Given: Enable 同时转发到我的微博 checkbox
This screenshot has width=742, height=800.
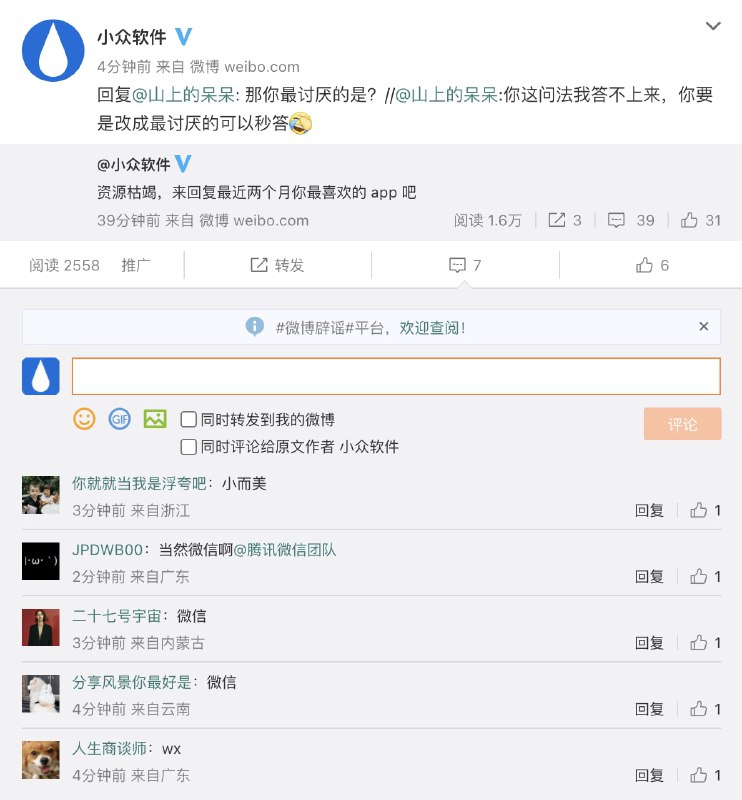Looking at the screenshot, I should point(188,420).
